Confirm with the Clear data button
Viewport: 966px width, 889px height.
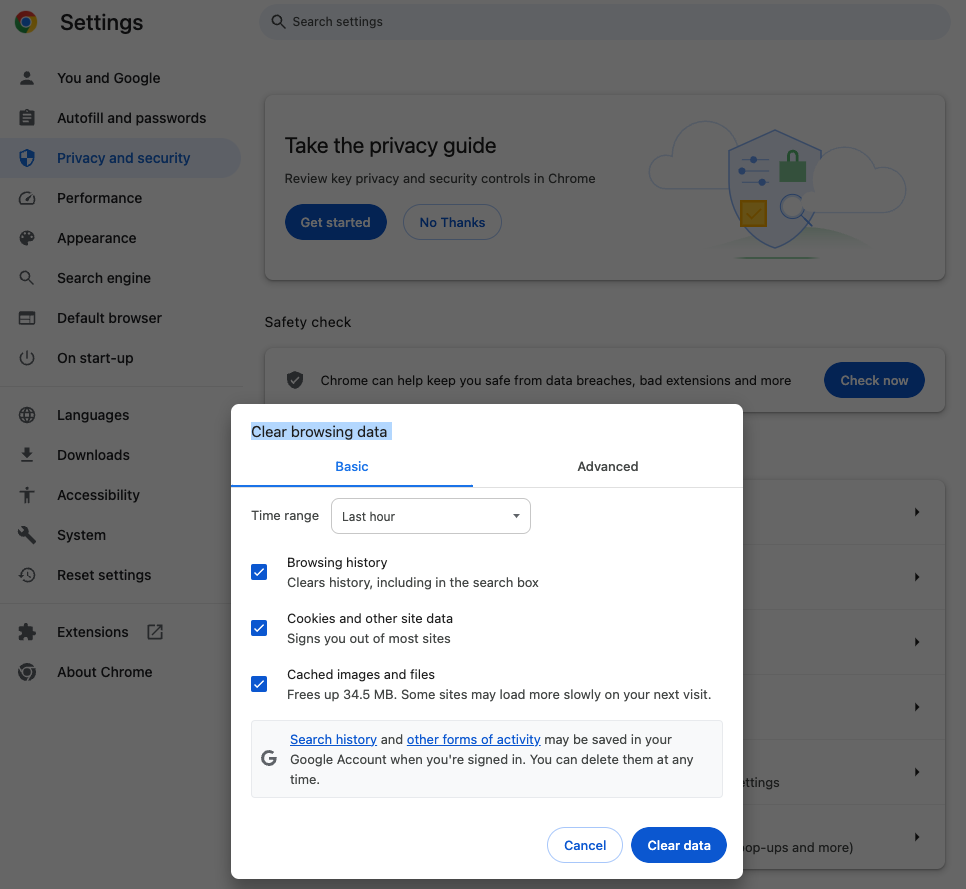679,845
